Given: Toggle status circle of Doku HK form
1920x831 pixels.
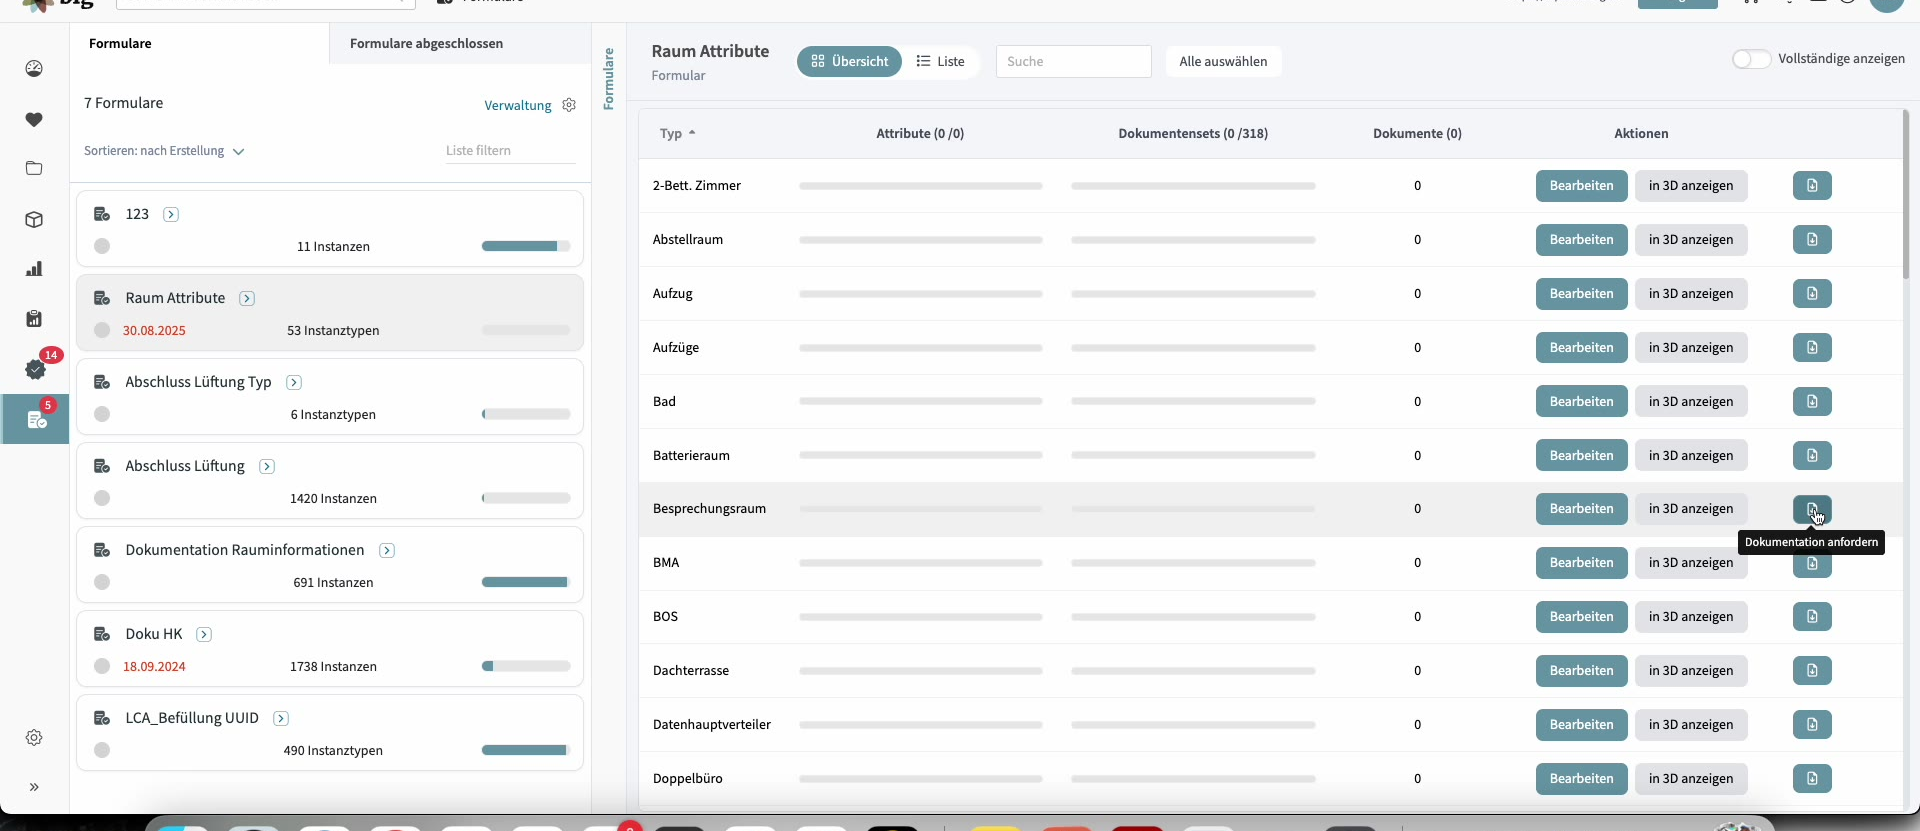Looking at the screenshot, I should (102, 666).
